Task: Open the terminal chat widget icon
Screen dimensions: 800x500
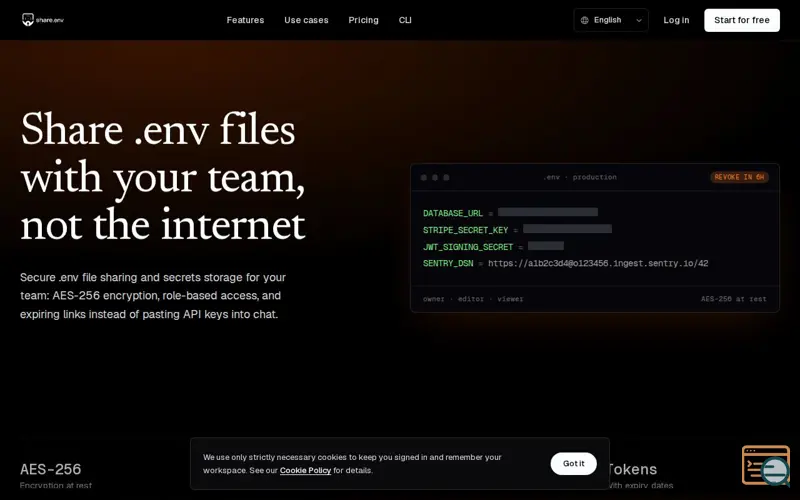Action: 766,465
